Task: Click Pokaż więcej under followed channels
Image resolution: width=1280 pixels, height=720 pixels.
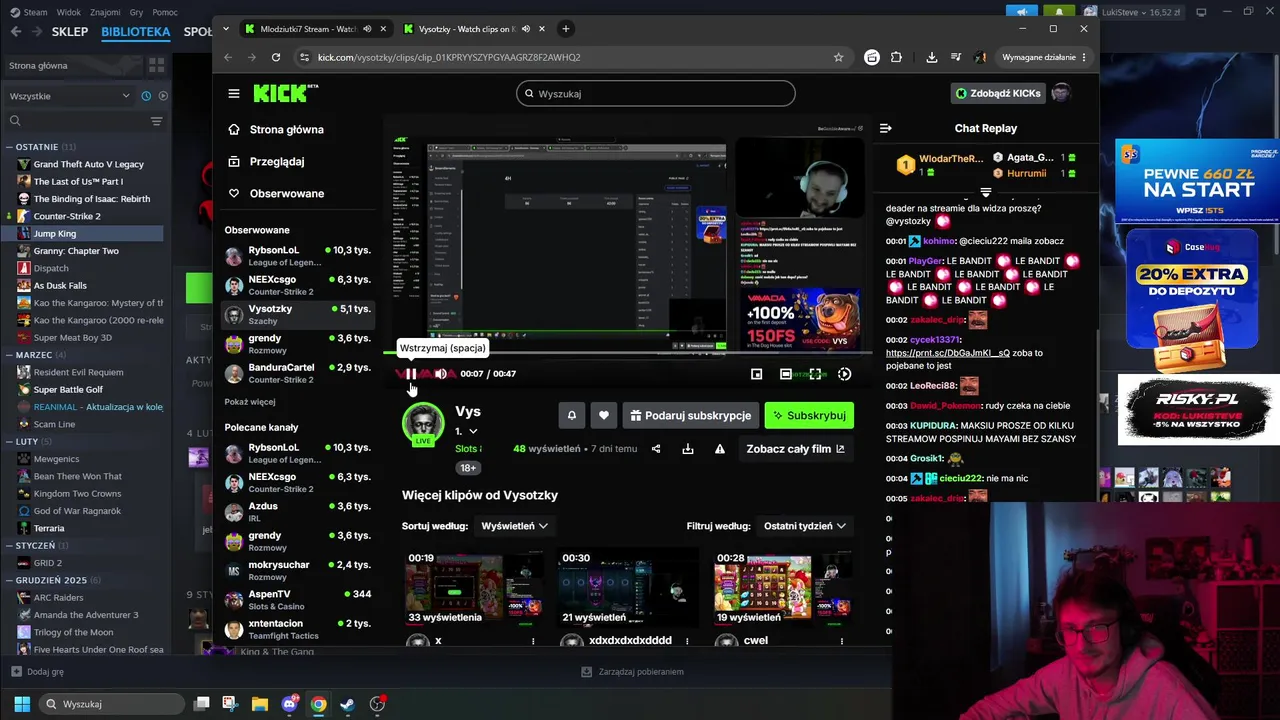Action: pyautogui.click(x=250, y=402)
